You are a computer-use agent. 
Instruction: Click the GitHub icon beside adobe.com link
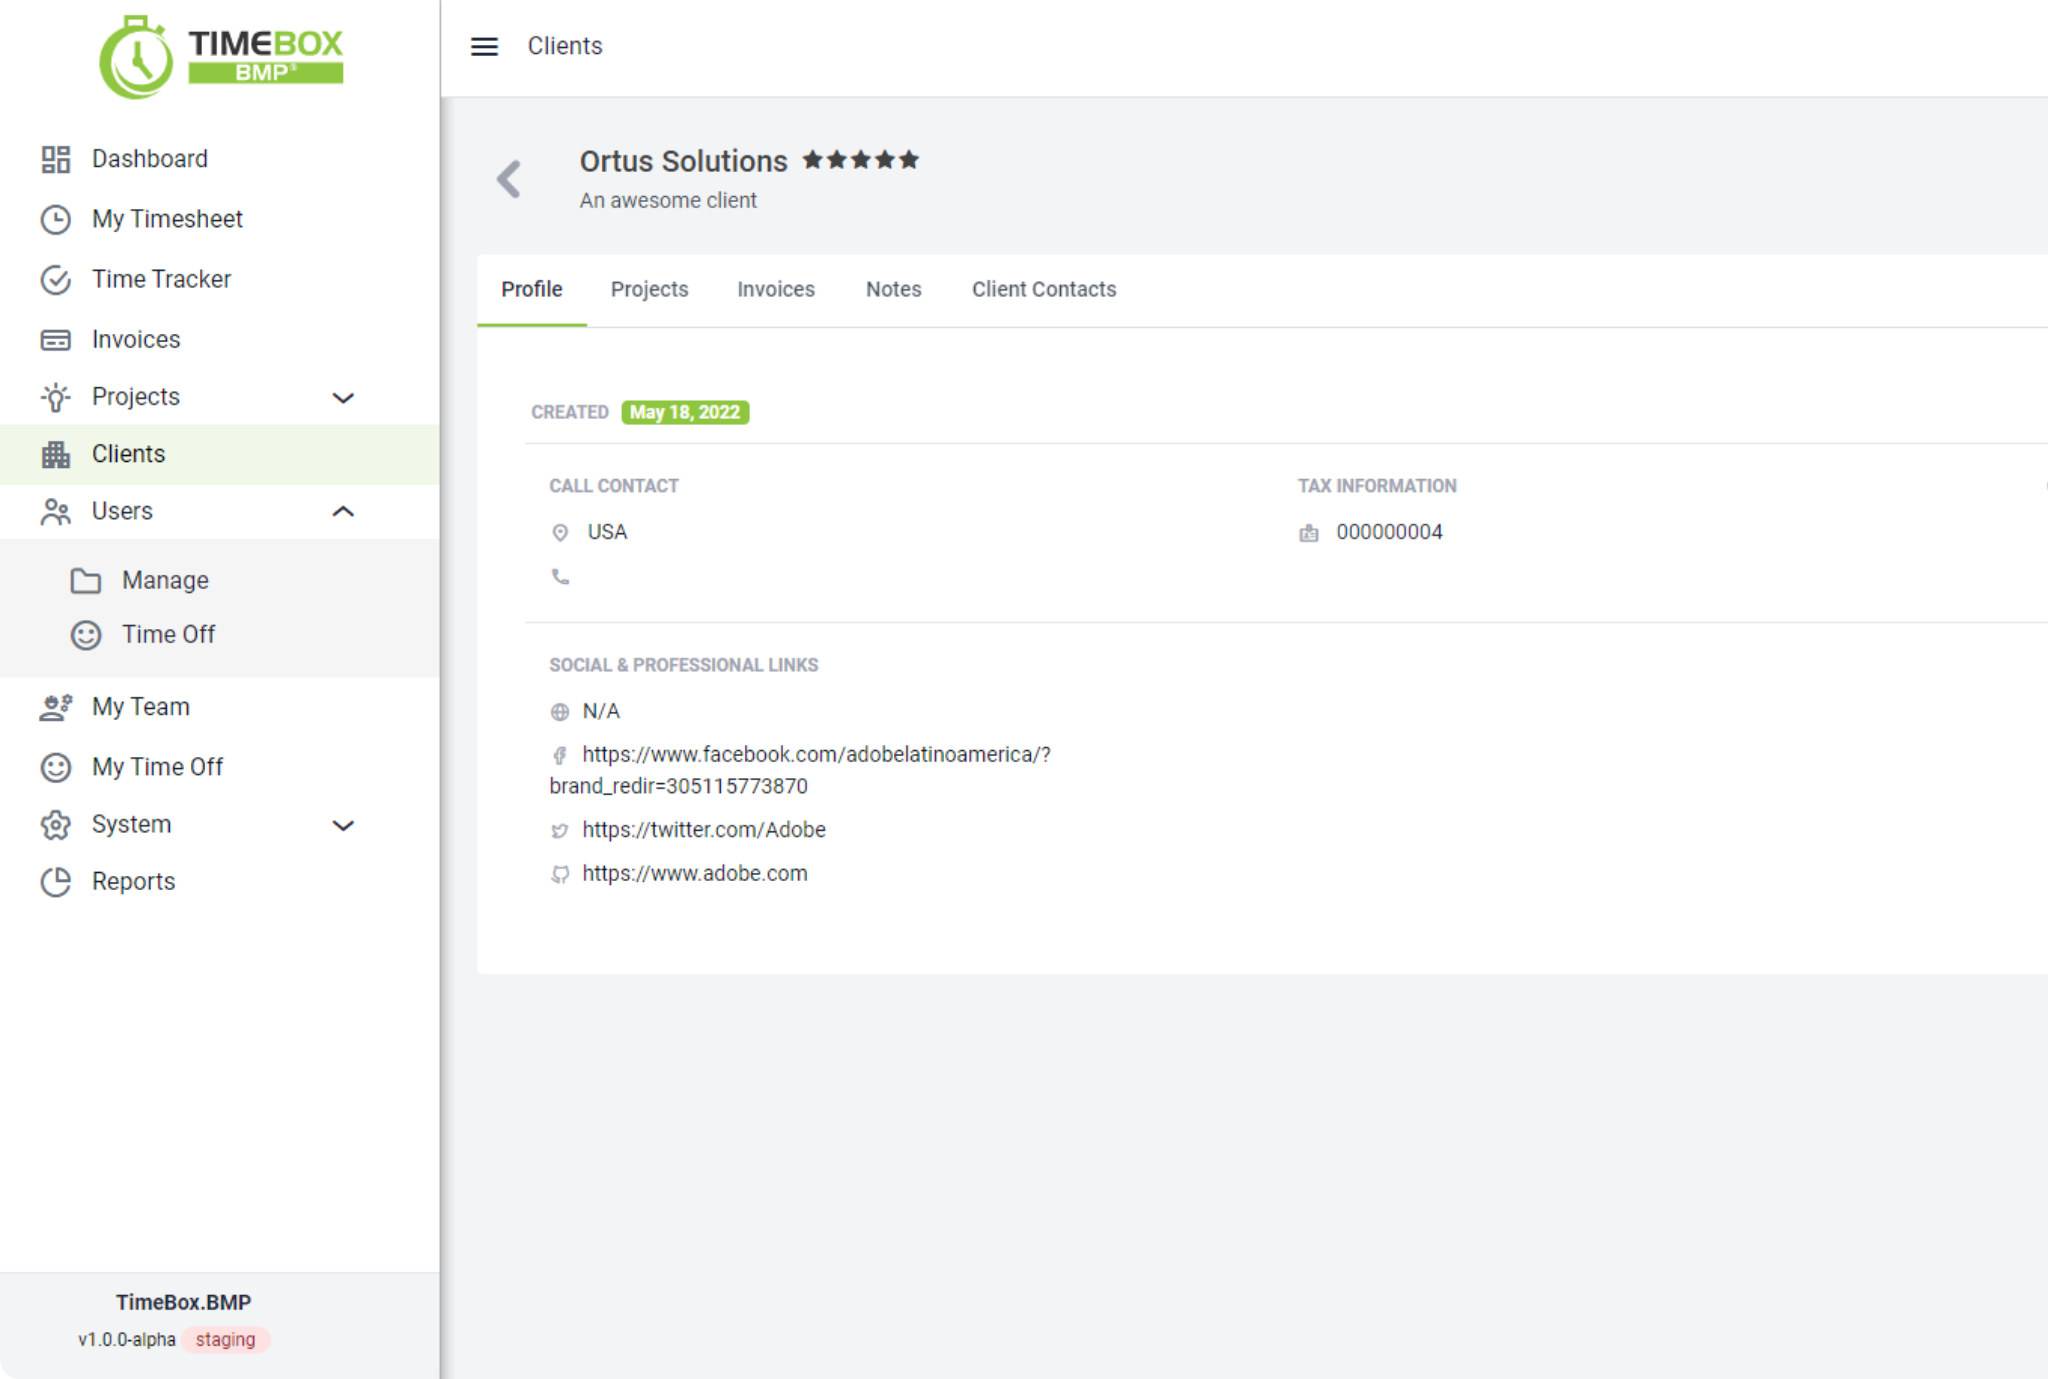pos(560,874)
